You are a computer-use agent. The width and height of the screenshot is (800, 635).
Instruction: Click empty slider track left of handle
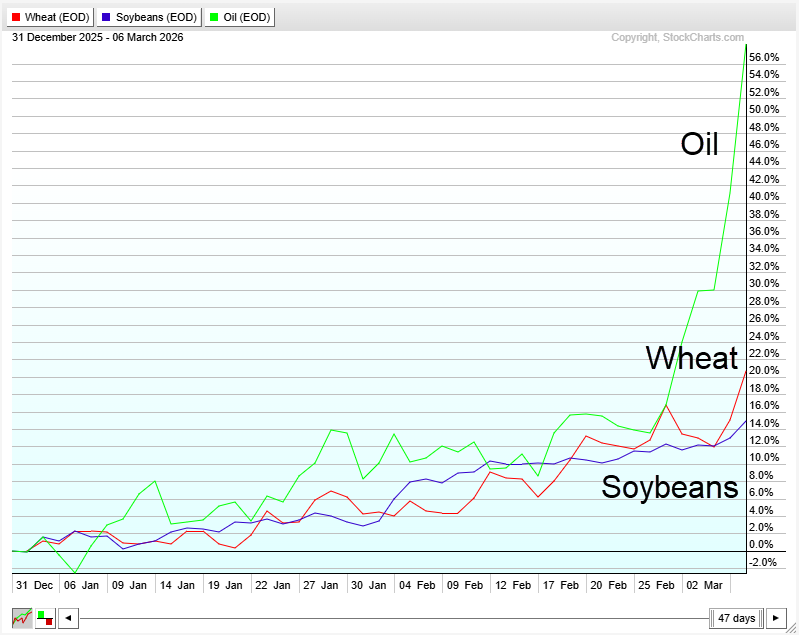[390, 618]
